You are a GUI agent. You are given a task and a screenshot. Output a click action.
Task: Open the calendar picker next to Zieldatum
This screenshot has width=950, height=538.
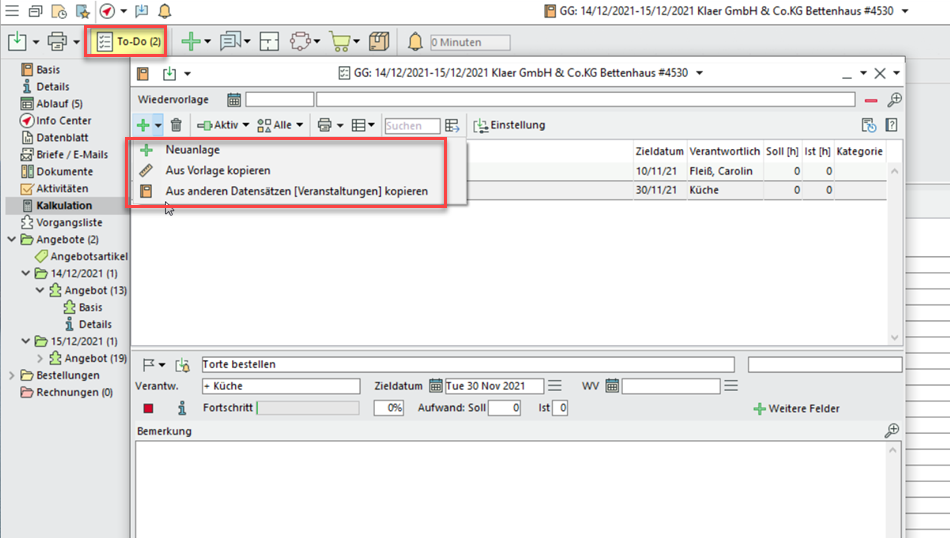(436, 386)
